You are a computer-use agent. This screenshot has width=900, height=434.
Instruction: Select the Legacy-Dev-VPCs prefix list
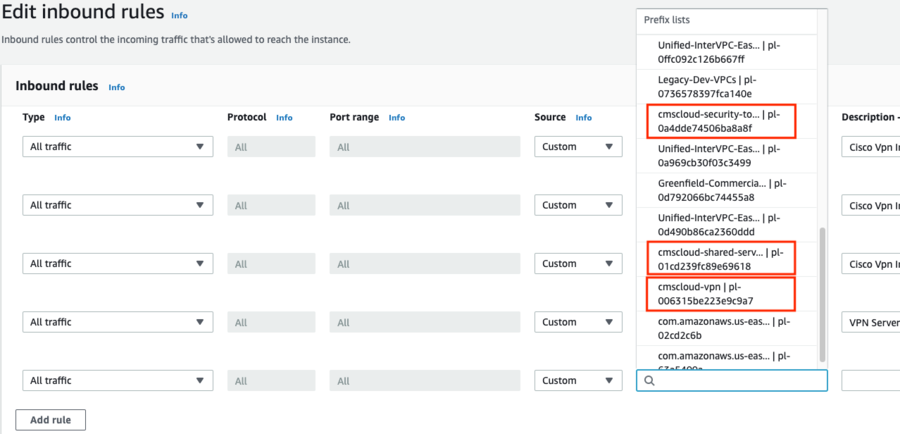click(x=727, y=87)
